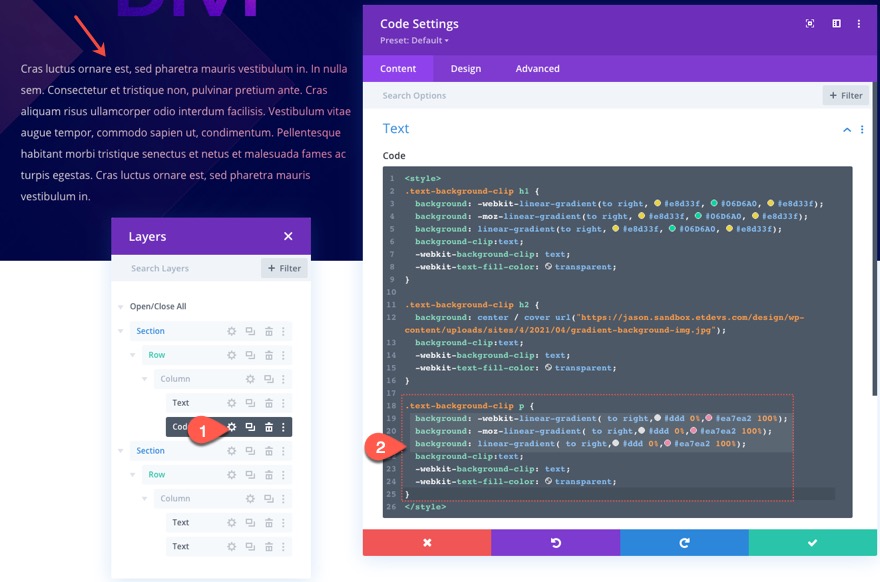
Task: Select the top Section label in Layers
Action: point(150,331)
